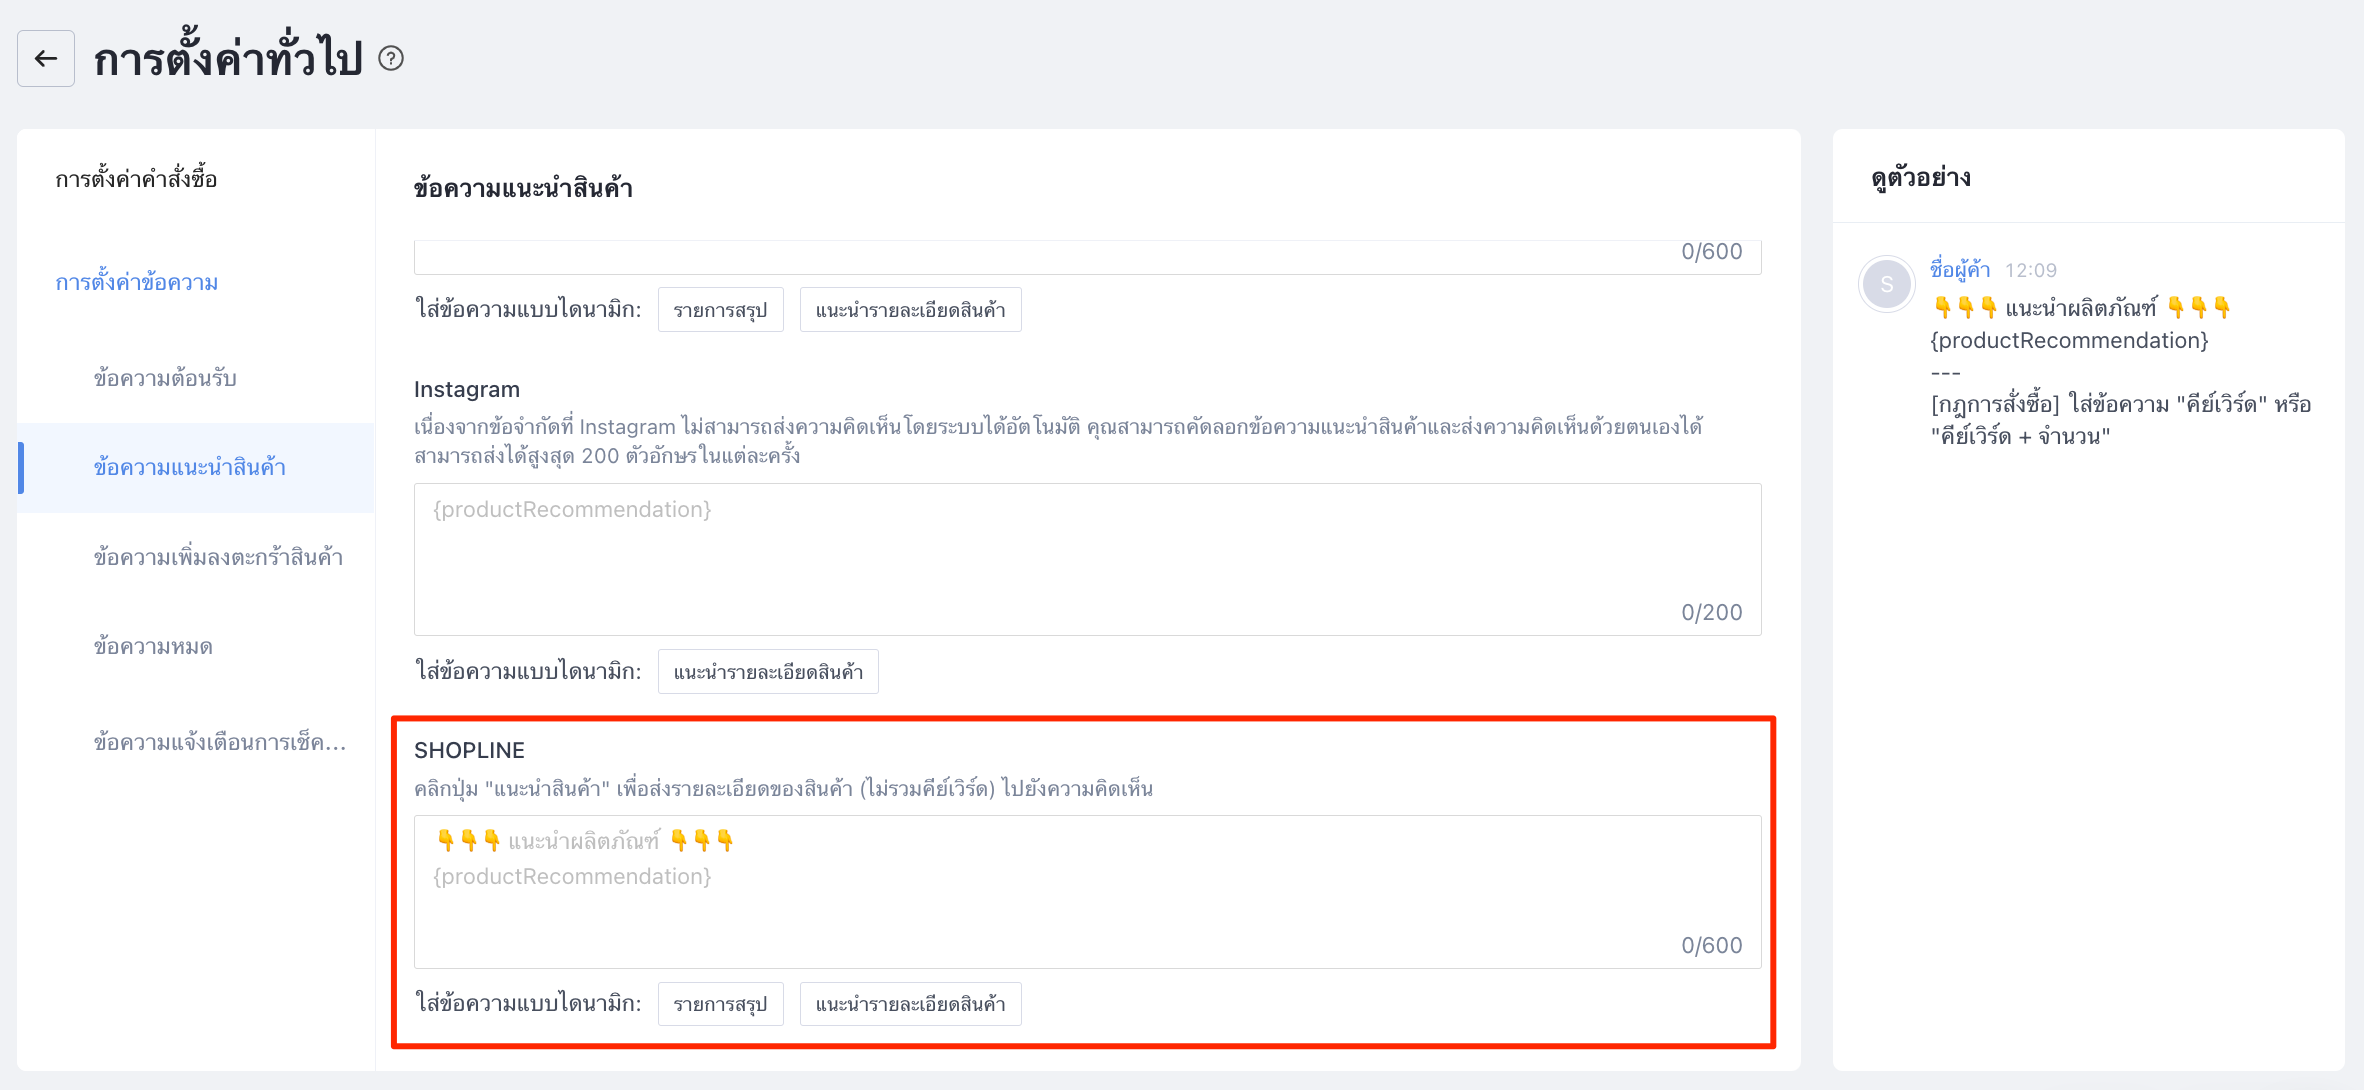Image resolution: width=2364 pixels, height=1090 pixels.
Task: Click the 0/200 character counter
Action: [1711, 613]
